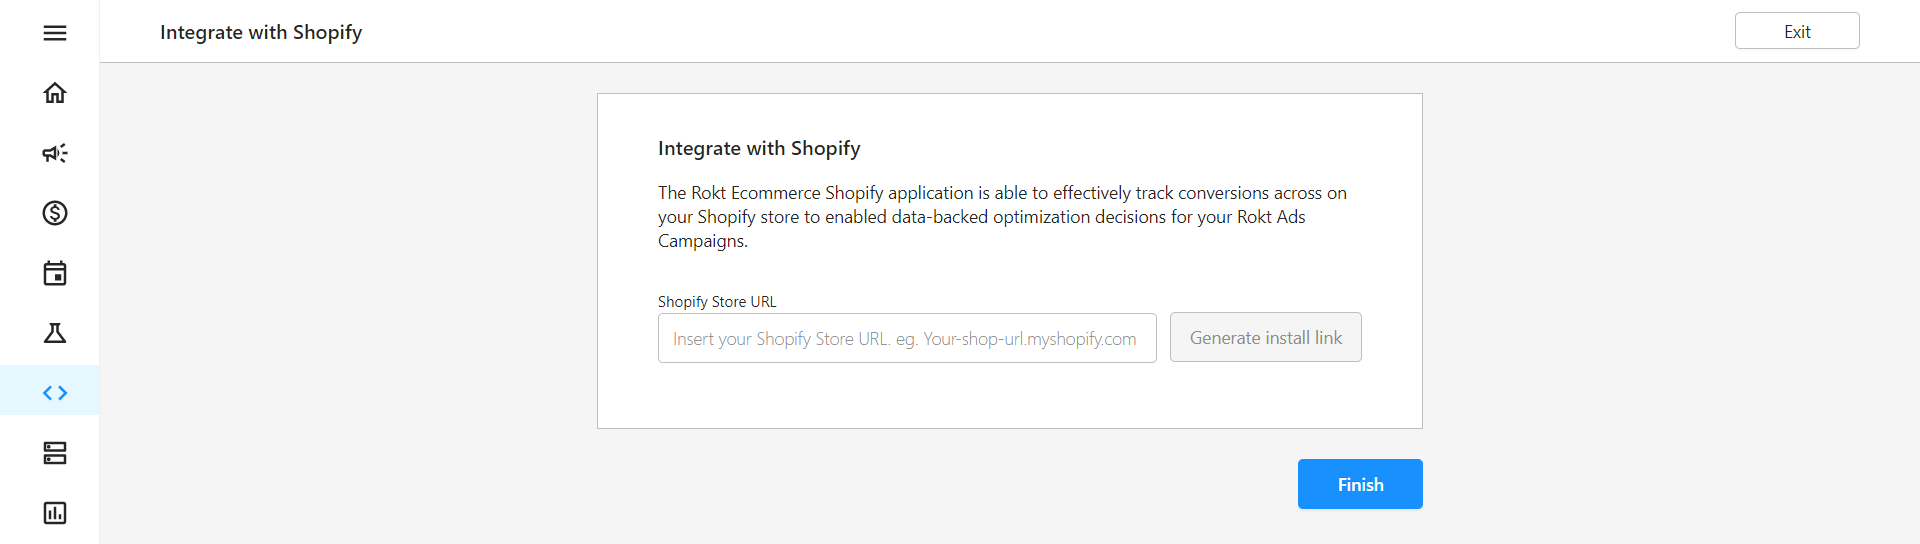The image size is (1920, 544).
Task: Click the blue Finish button
Action: tap(1360, 484)
